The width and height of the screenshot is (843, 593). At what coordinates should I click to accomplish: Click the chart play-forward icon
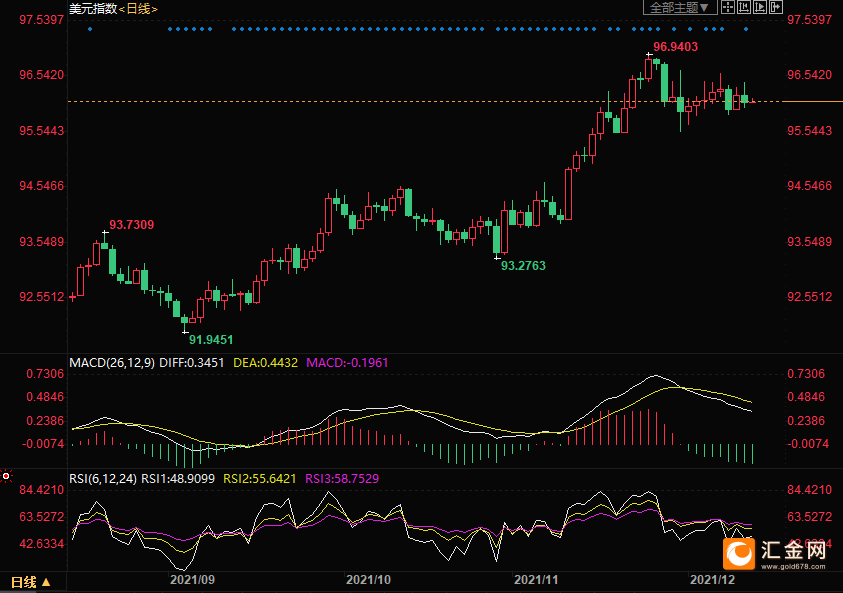(760, 8)
